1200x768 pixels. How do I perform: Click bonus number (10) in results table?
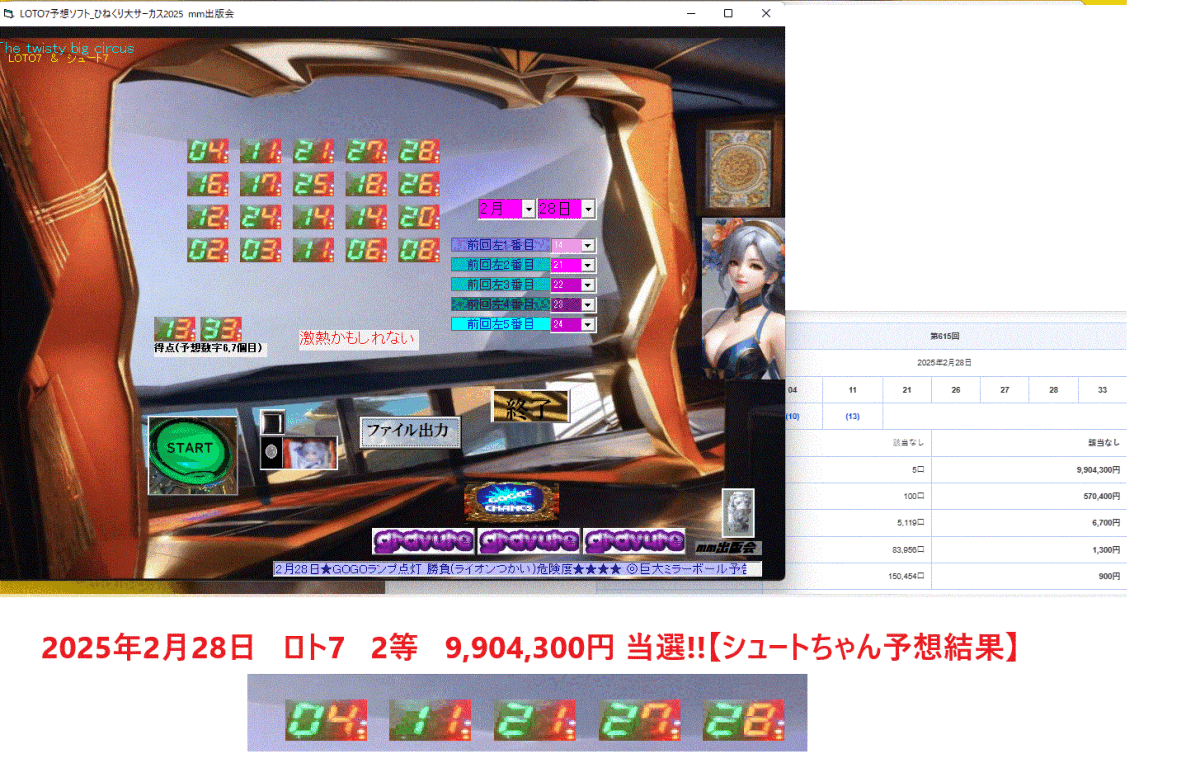792,416
